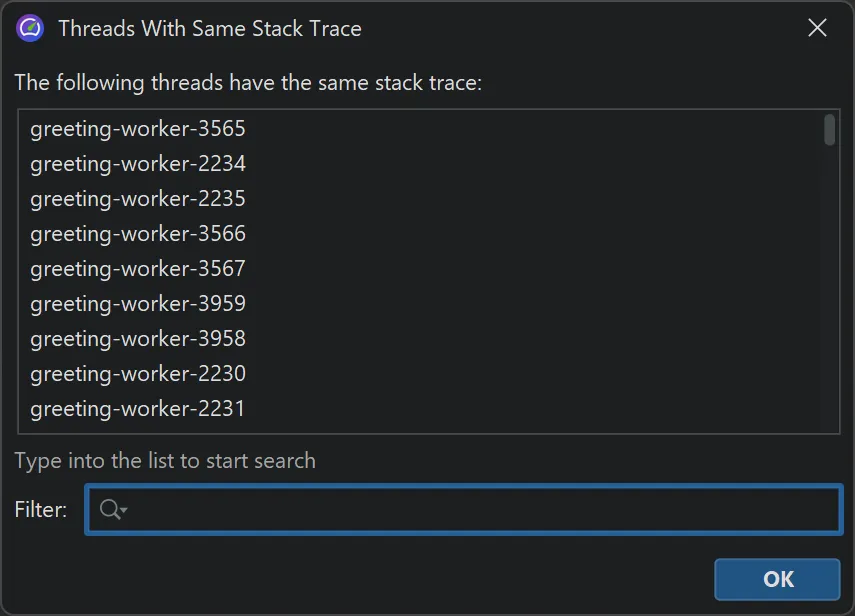Click the dialog title text
The height and width of the screenshot is (616, 855).
click(x=210, y=28)
